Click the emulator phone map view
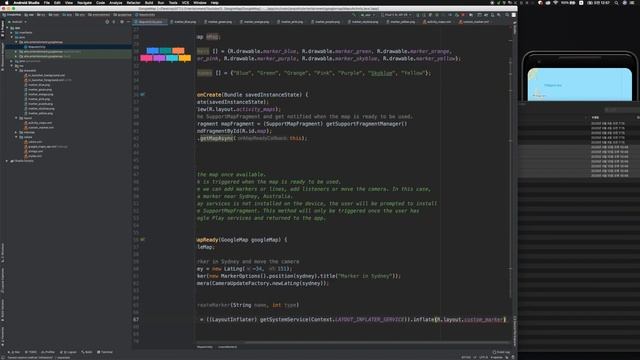640x360 pixels. (580, 84)
